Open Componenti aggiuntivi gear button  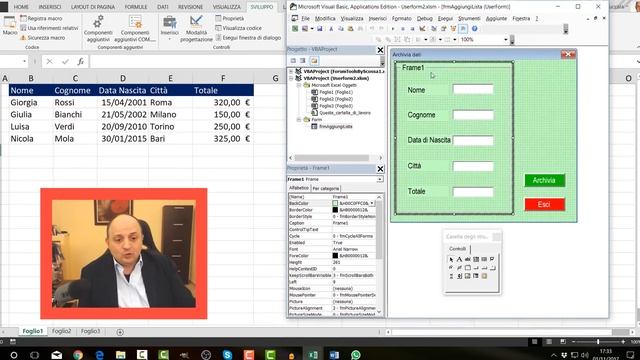(x=98, y=29)
